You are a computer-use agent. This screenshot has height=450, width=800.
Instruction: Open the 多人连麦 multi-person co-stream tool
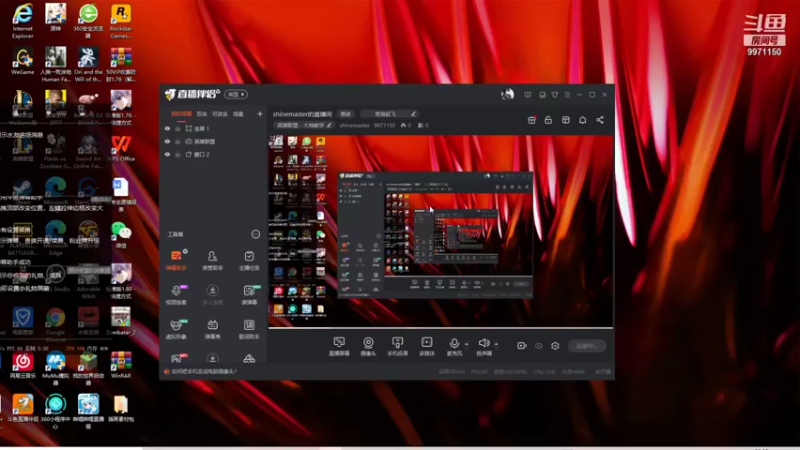pyautogui.click(x=212, y=294)
